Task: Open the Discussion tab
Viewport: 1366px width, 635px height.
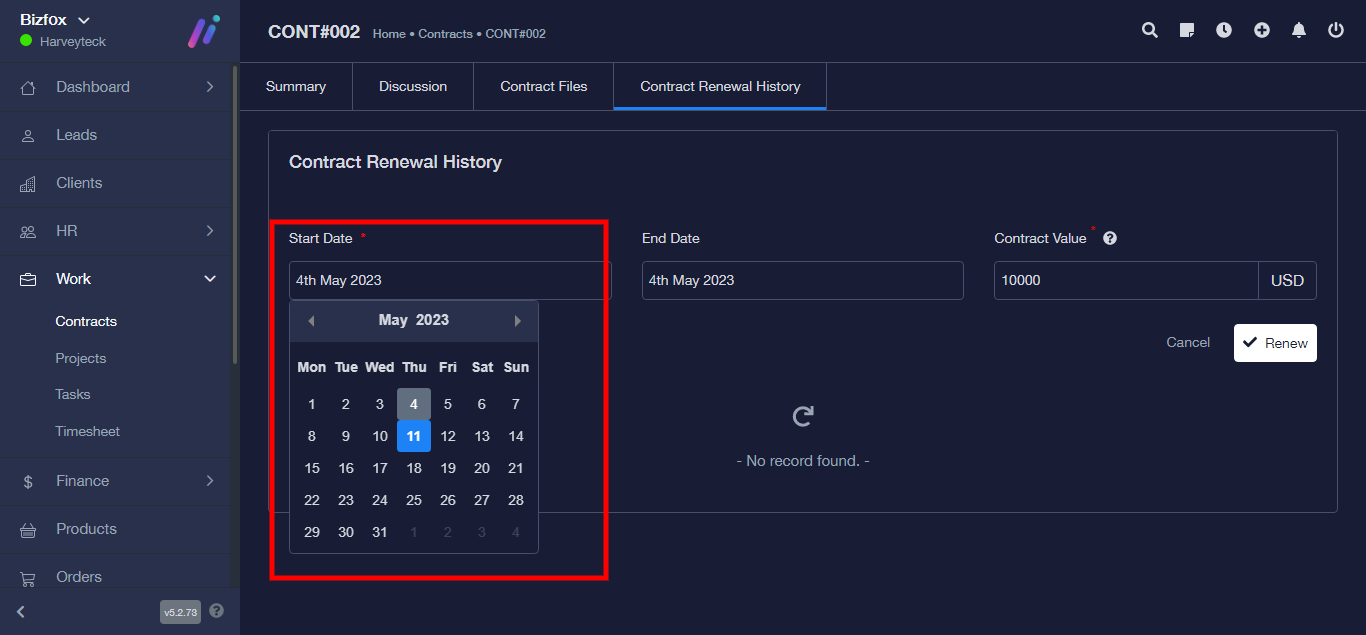Action: click(x=412, y=87)
